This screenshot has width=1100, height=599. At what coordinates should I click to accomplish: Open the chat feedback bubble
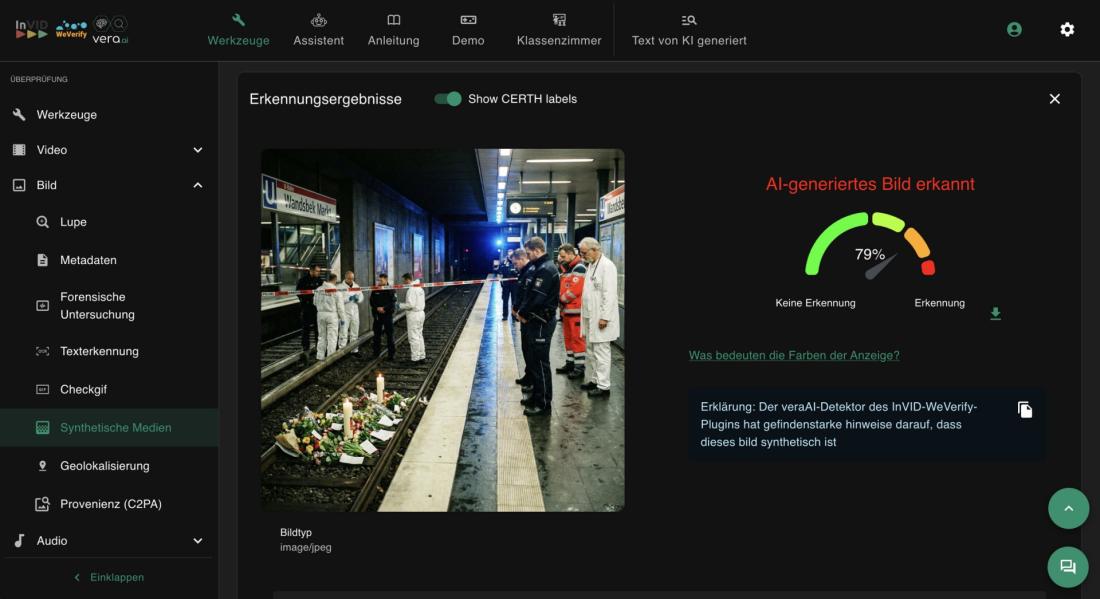(x=1068, y=567)
